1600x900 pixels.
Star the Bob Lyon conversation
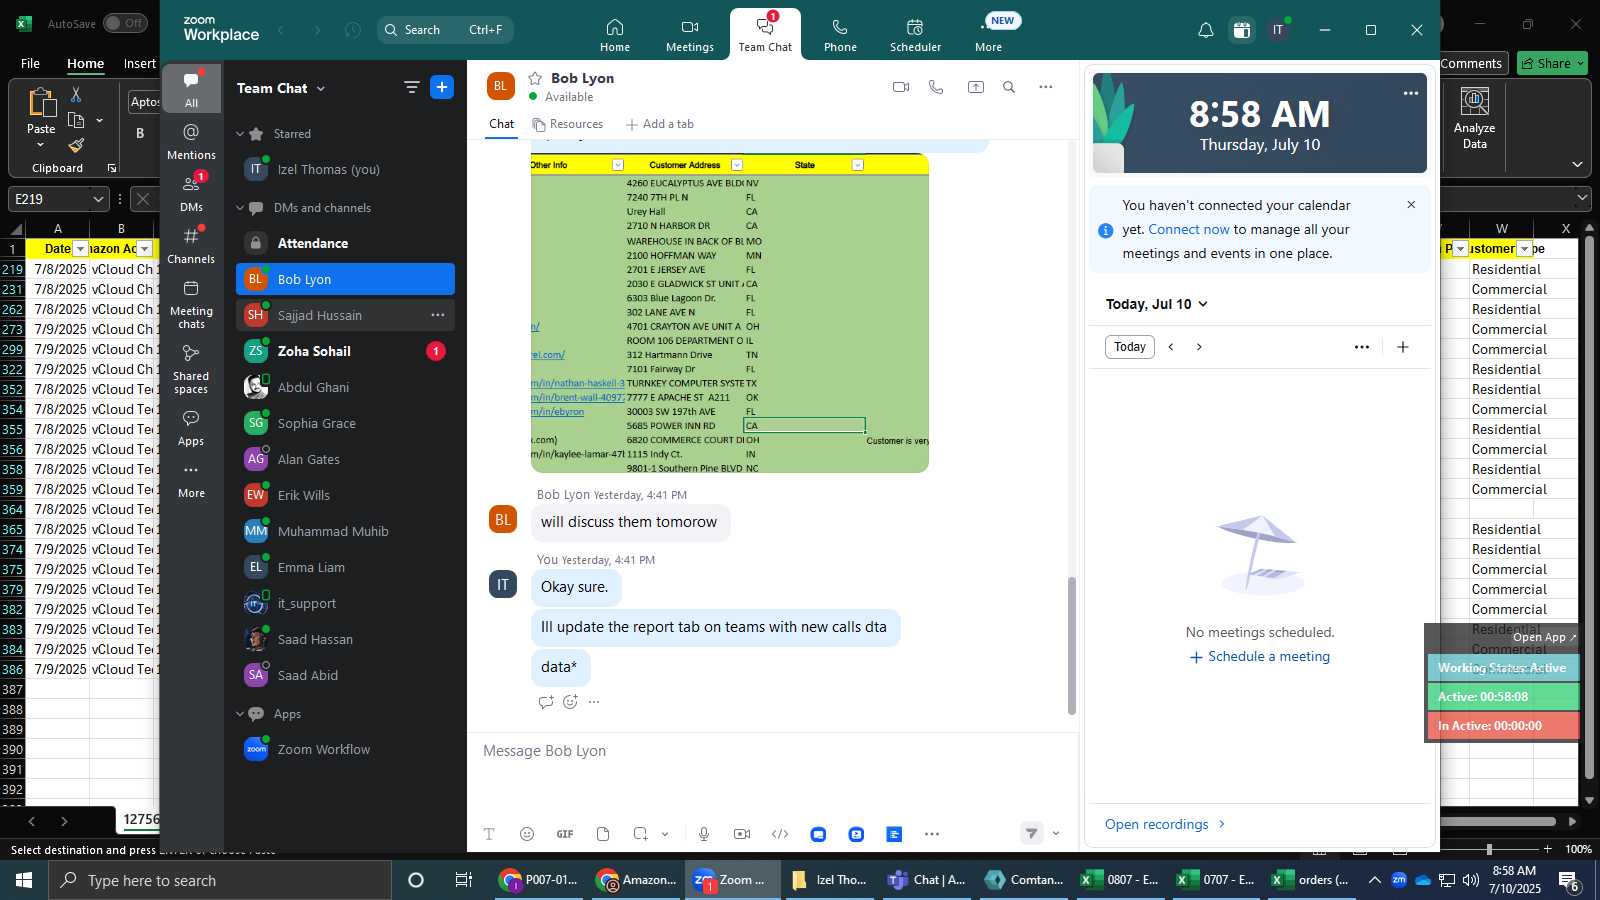coord(535,78)
